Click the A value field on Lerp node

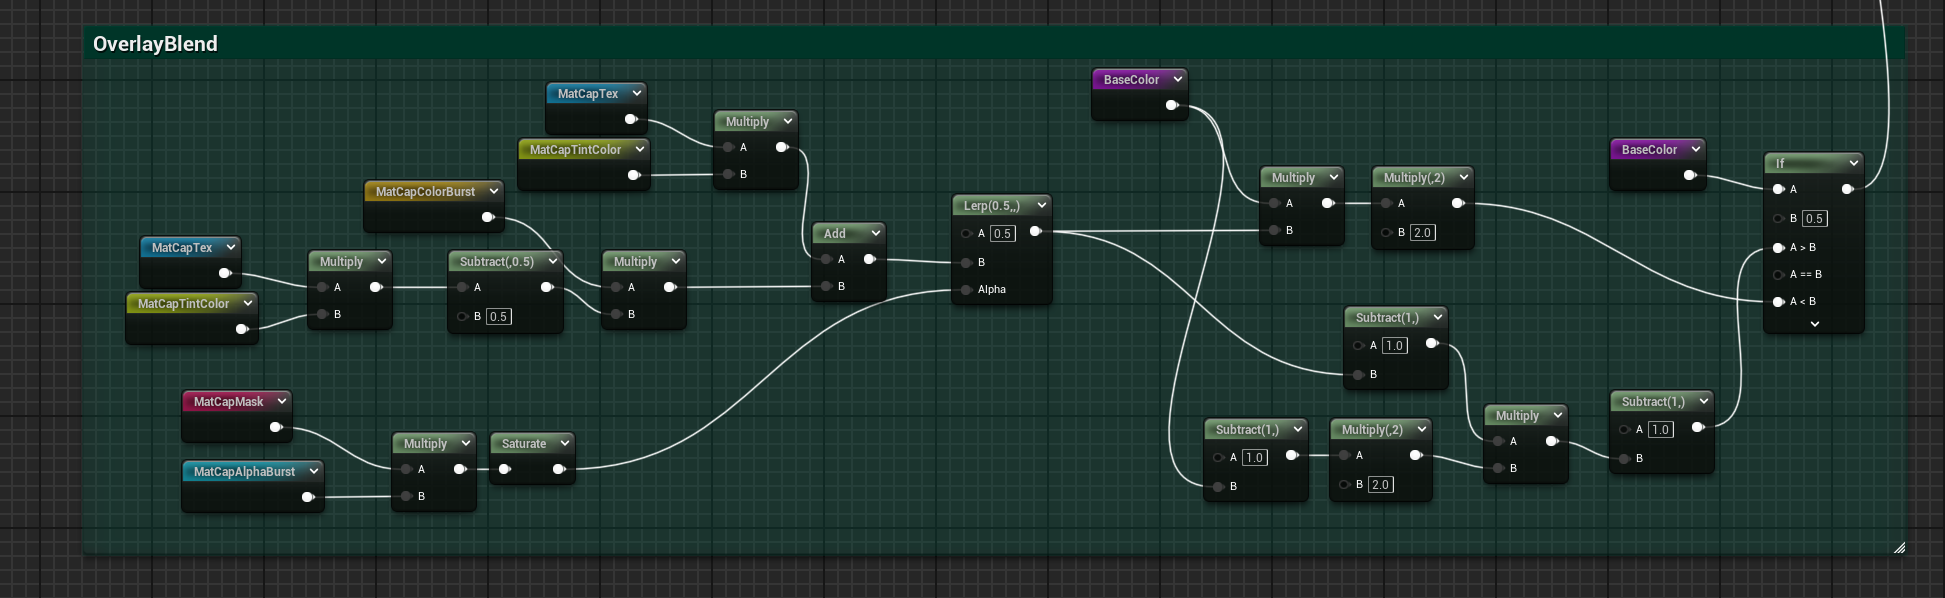[x=1002, y=233]
